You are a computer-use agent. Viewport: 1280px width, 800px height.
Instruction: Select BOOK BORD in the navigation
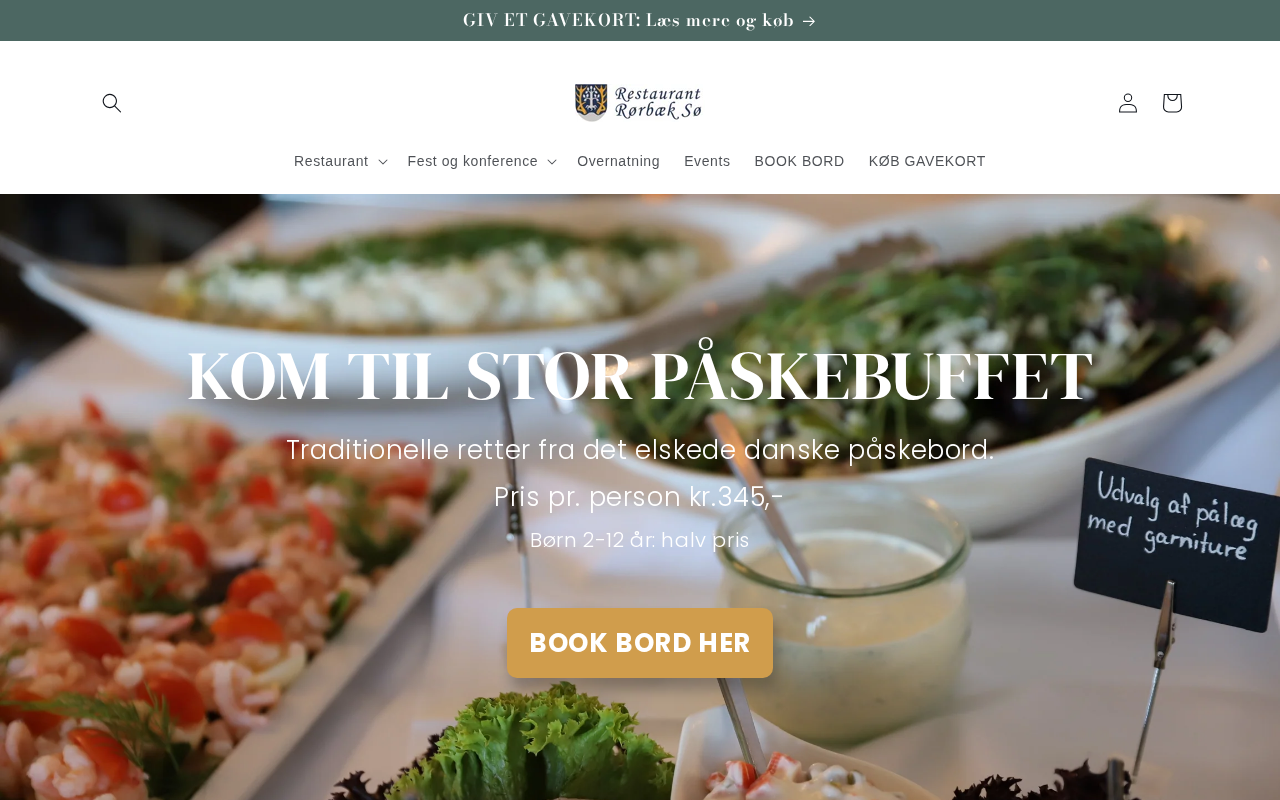pyautogui.click(x=799, y=161)
